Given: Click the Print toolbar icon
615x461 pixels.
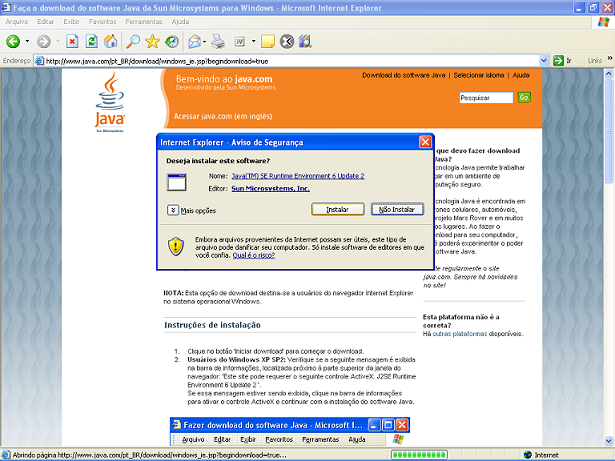Looking at the screenshot, I should [219, 42].
